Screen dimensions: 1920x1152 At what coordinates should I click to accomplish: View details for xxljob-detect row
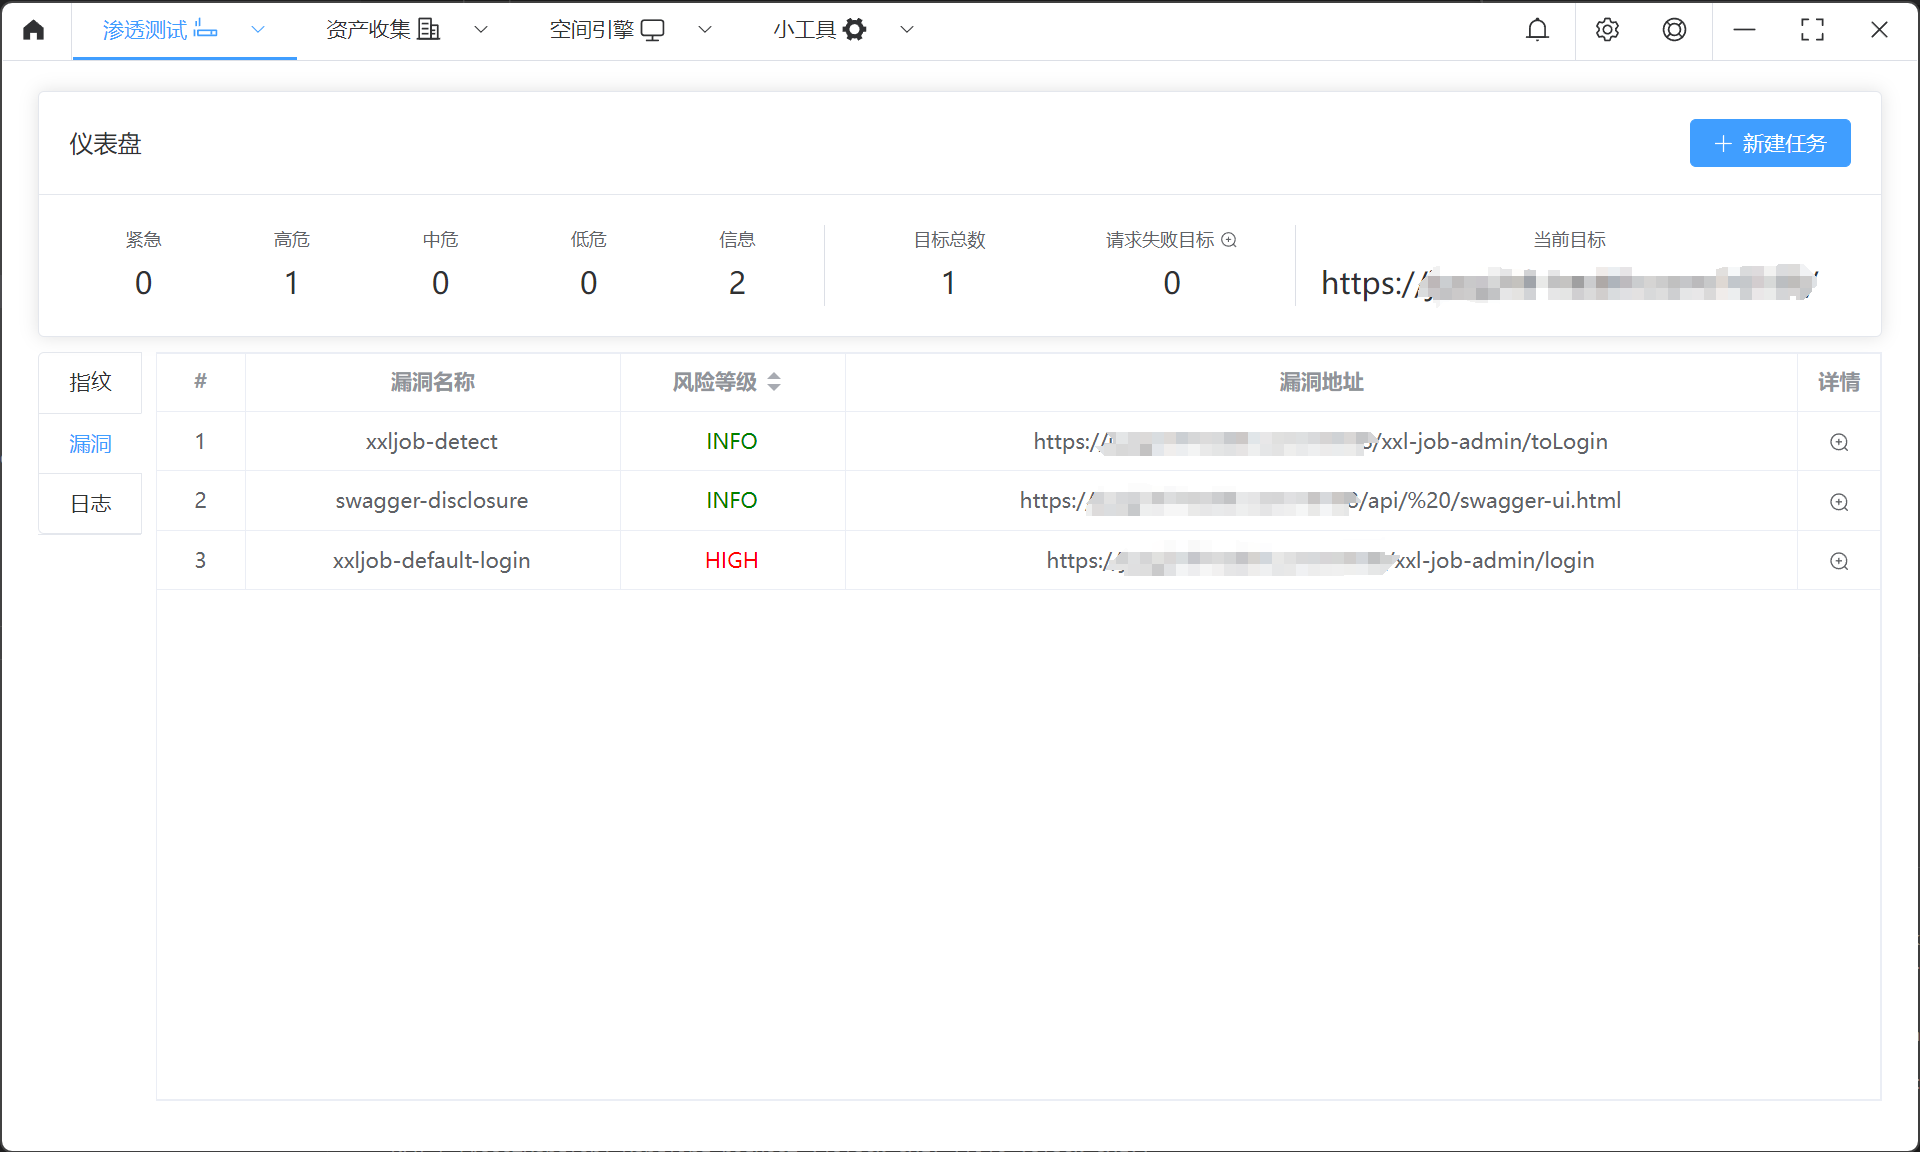(x=1838, y=442)
